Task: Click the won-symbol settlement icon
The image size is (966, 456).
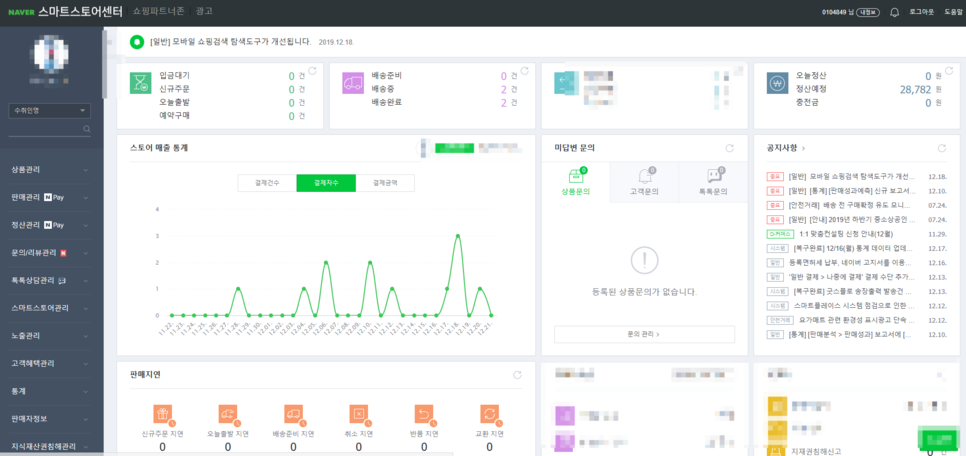Action: pos(777,83)
